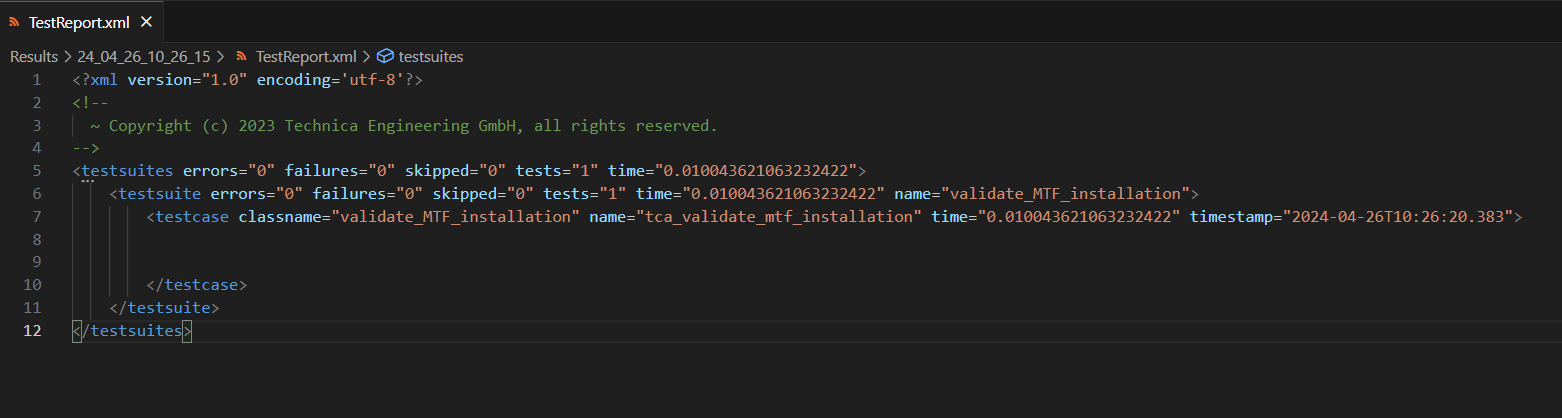The image size is (1562, 418).
Task: Close the TestReport.xml editor tab
Action: point(146,22)
